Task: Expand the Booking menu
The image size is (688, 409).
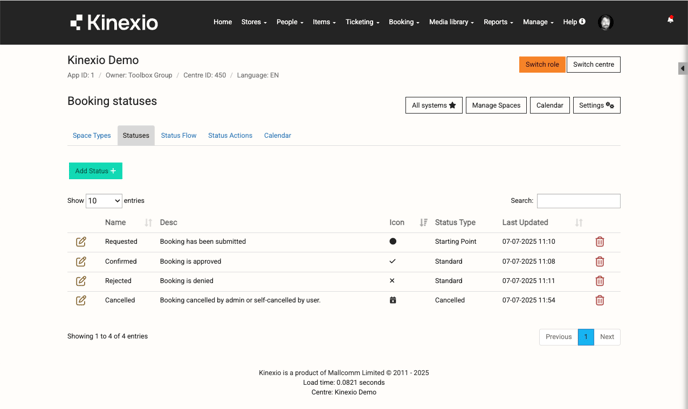Action: point(404,22)
